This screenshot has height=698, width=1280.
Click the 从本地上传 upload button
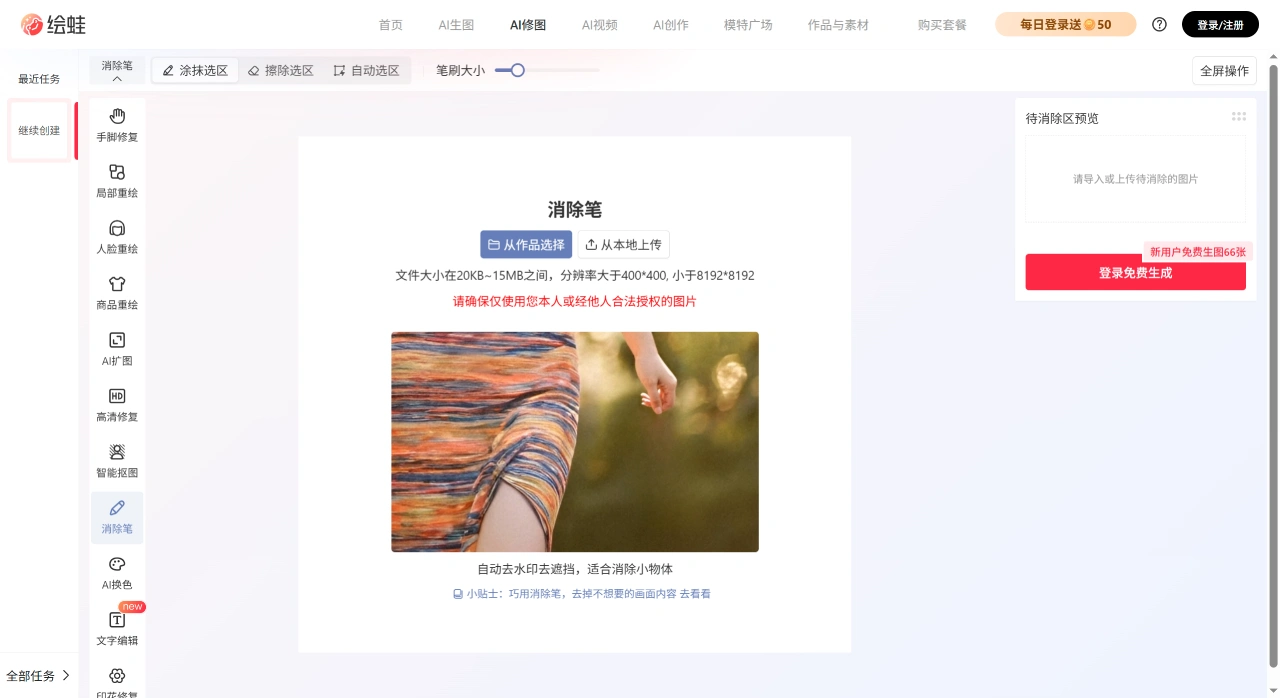[x=624, y=244]
